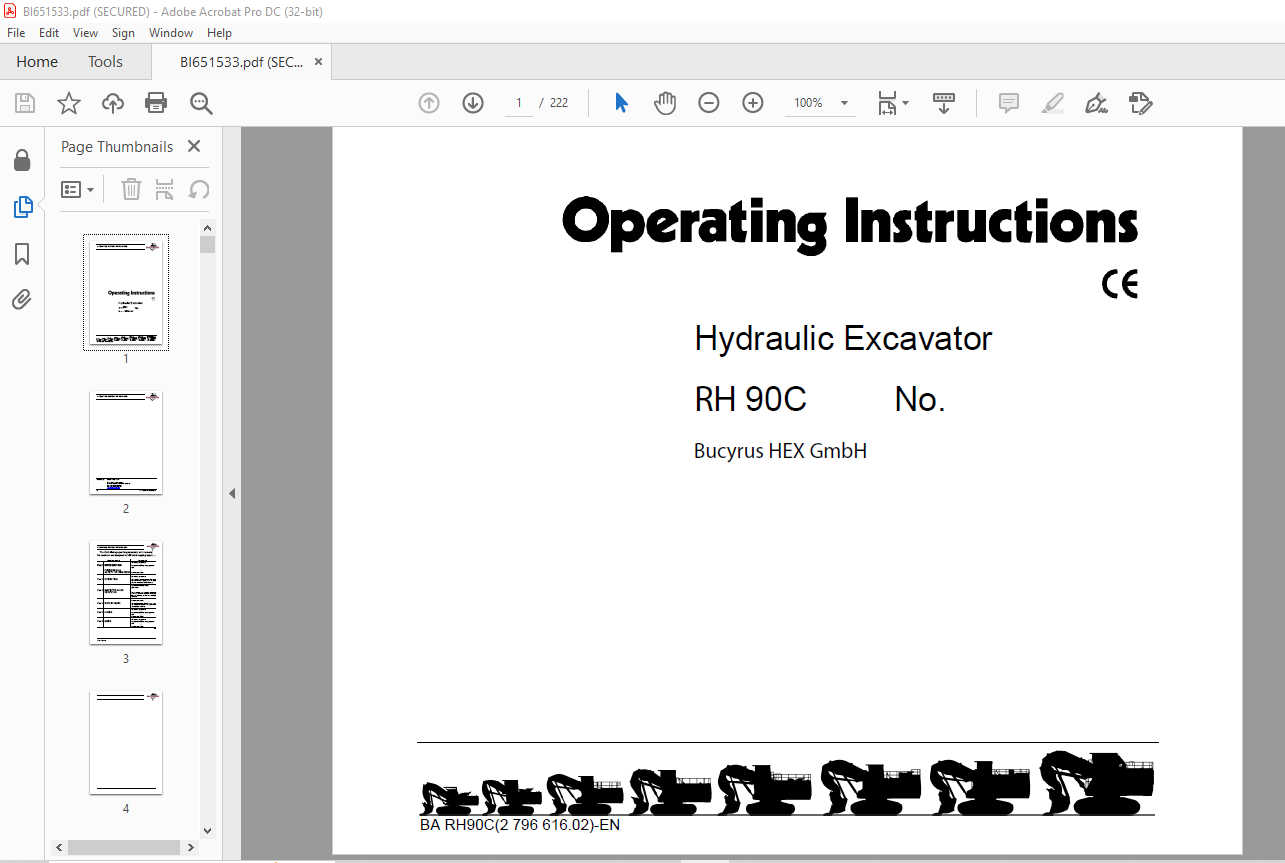Viewport: 1285px width, 863px height.
Task: Select the BI651533.pdf document tab
Action: click(241, 62)
